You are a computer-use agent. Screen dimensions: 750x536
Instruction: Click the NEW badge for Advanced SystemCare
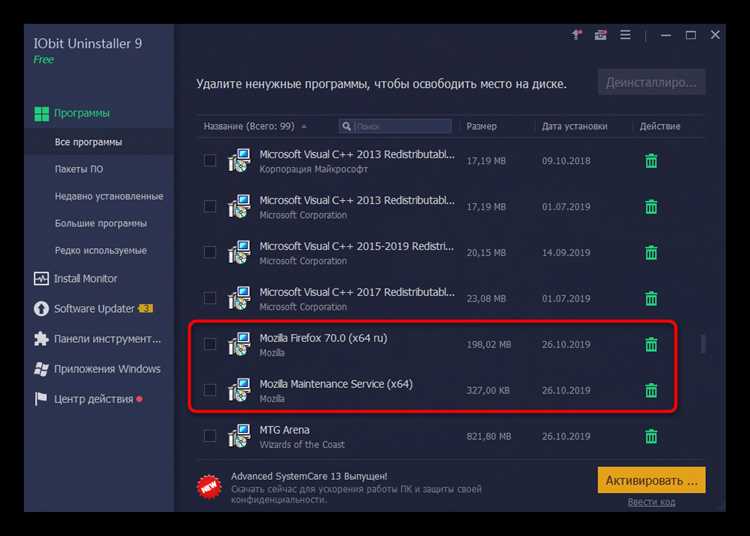(x=209, y=487)
